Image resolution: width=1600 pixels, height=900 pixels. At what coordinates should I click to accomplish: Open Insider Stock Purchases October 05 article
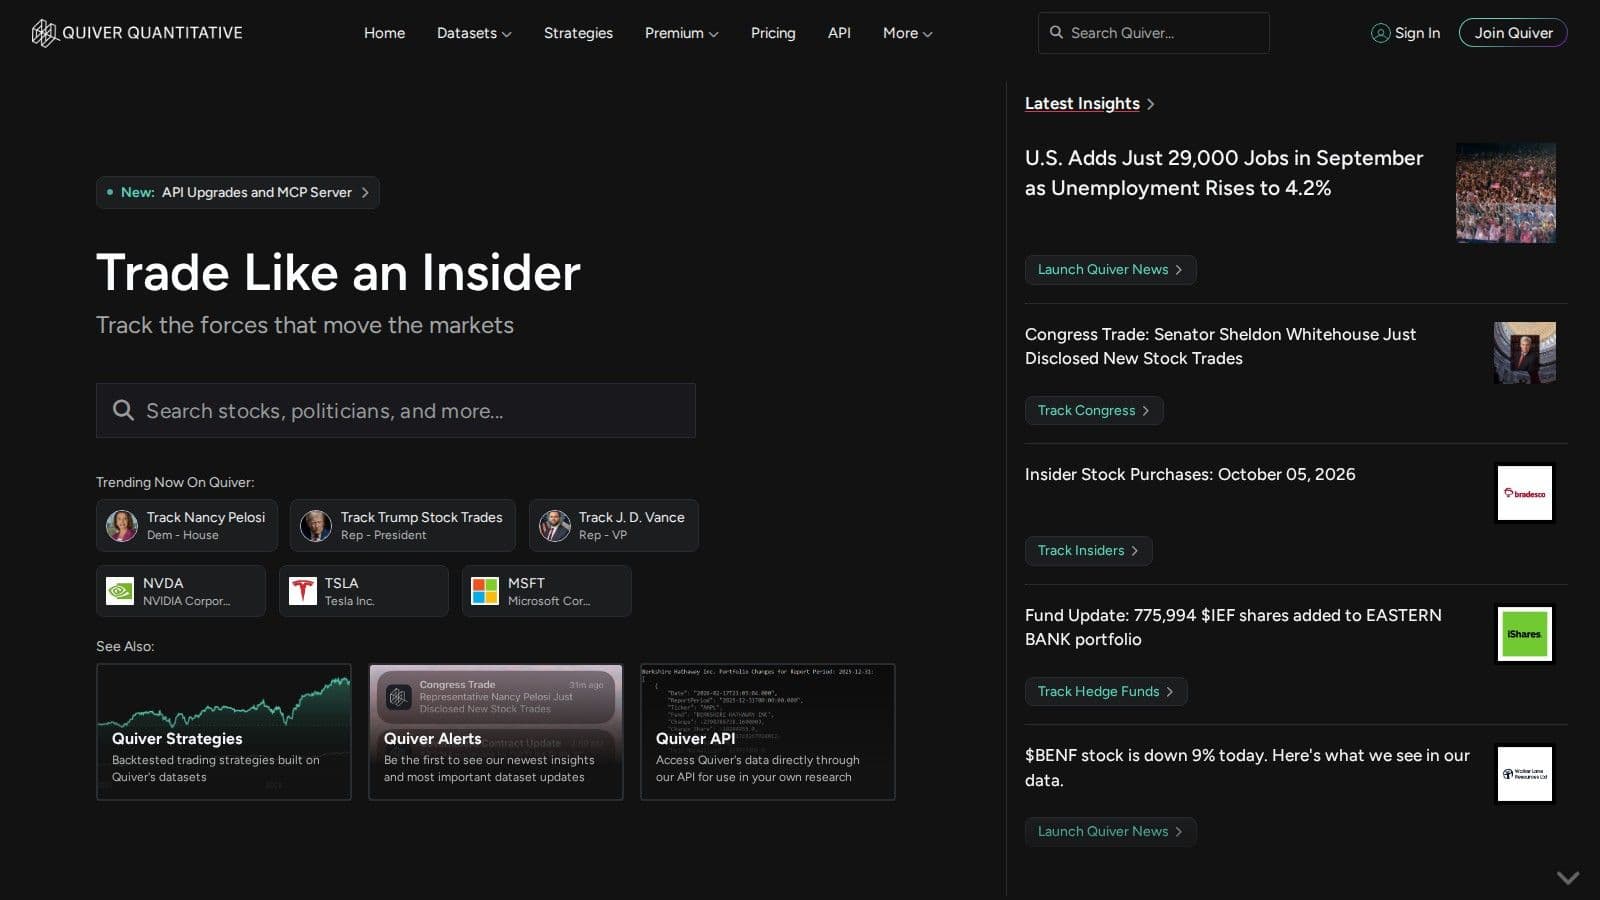(1190, 474)
